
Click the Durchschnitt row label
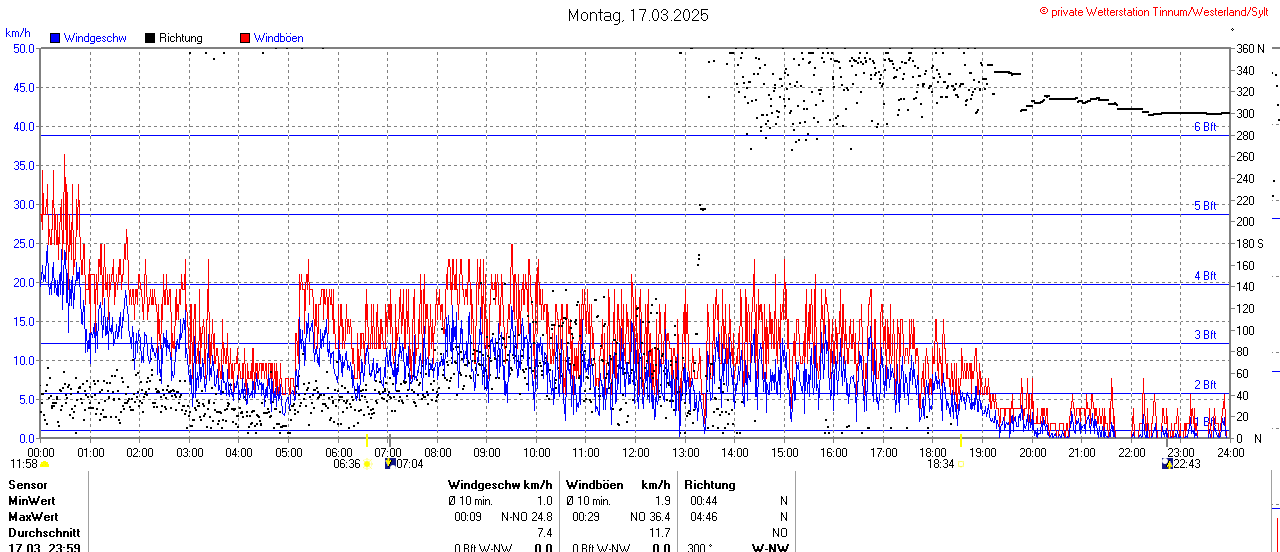tap(44, 533)
